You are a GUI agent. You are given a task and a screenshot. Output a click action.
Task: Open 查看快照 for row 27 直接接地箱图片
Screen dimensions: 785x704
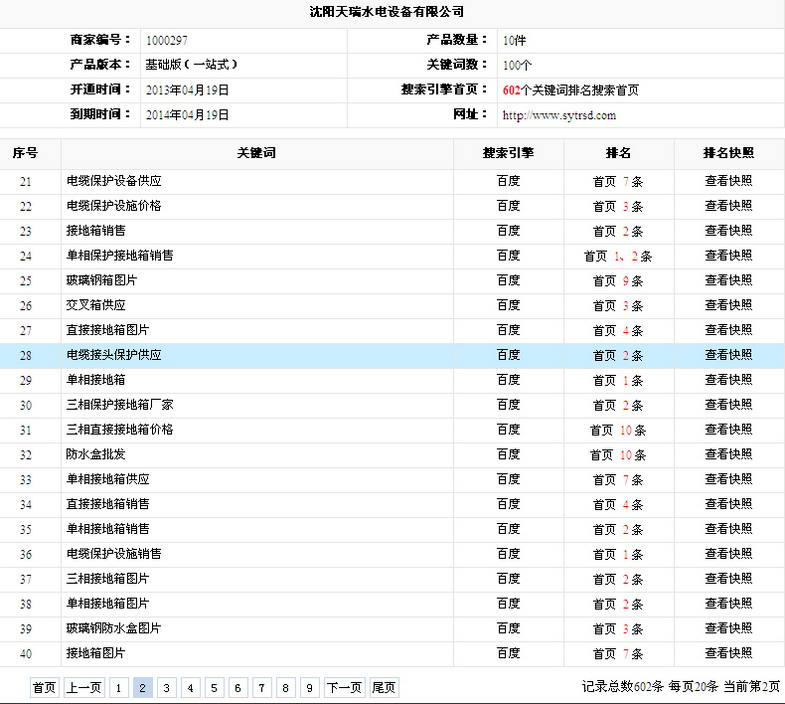[x=728, y=330]
